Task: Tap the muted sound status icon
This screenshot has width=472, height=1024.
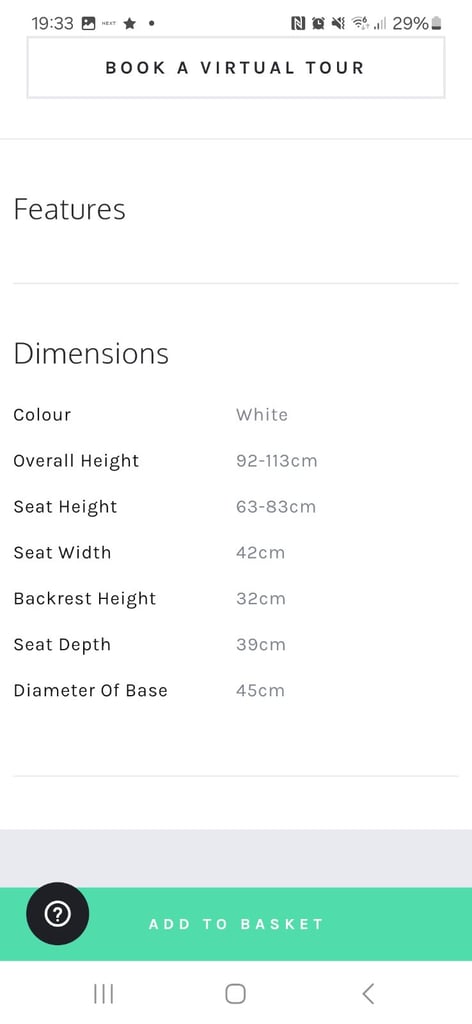Action: click(338, 24)
